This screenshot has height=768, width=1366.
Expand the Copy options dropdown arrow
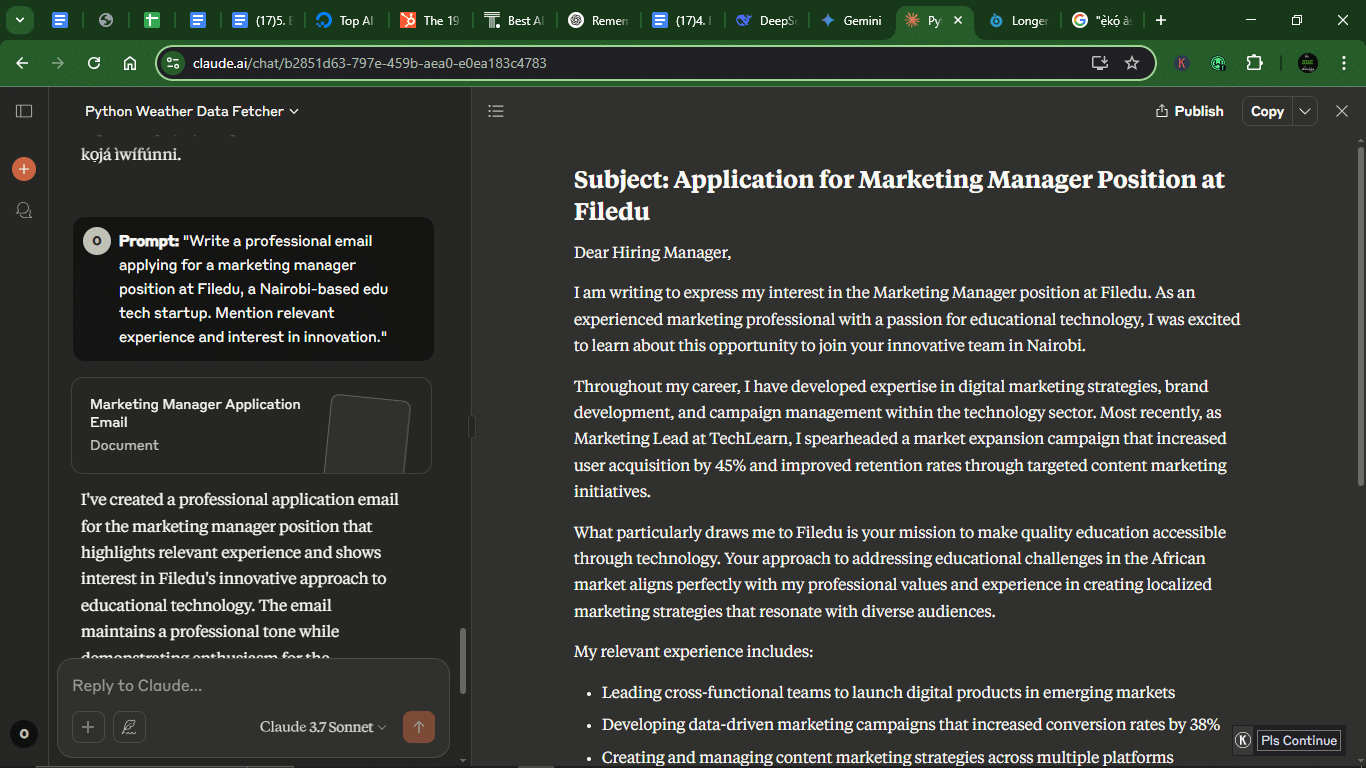pyautogui.click(x=1305, y=111)
